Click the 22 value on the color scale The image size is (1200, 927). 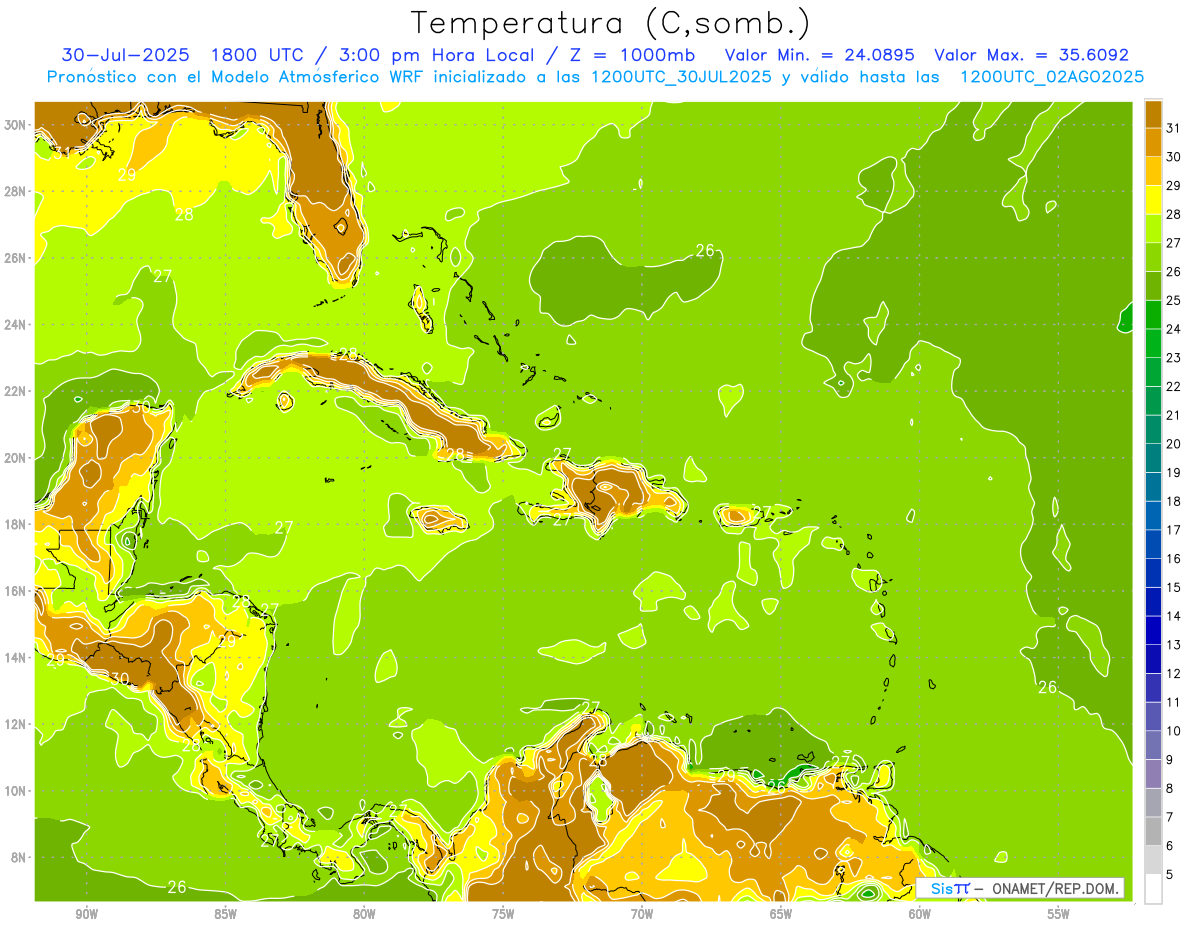point(1174,386)
